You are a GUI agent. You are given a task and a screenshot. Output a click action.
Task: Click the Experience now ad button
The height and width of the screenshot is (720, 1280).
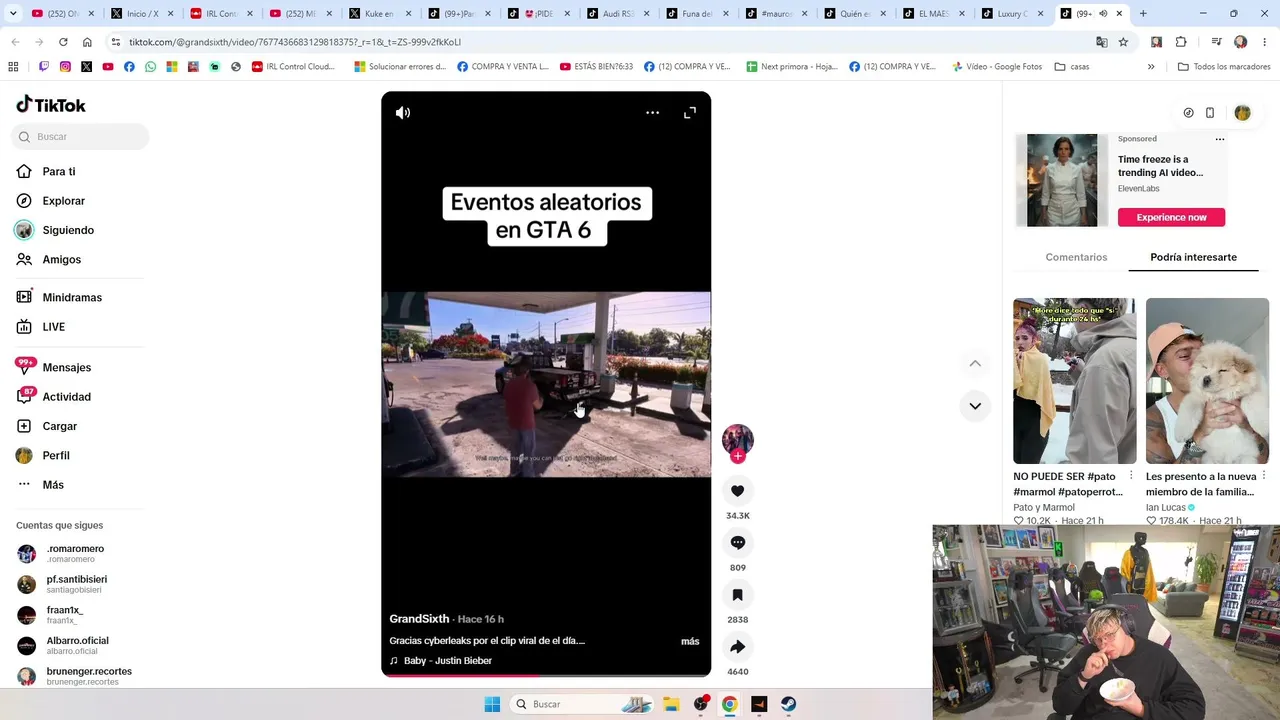coord(1171,217)
